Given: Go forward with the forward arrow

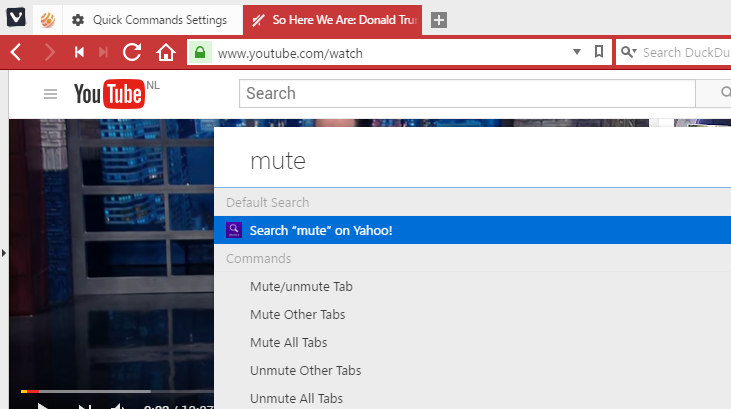Looking at the screenshot, I should (49, 52).
